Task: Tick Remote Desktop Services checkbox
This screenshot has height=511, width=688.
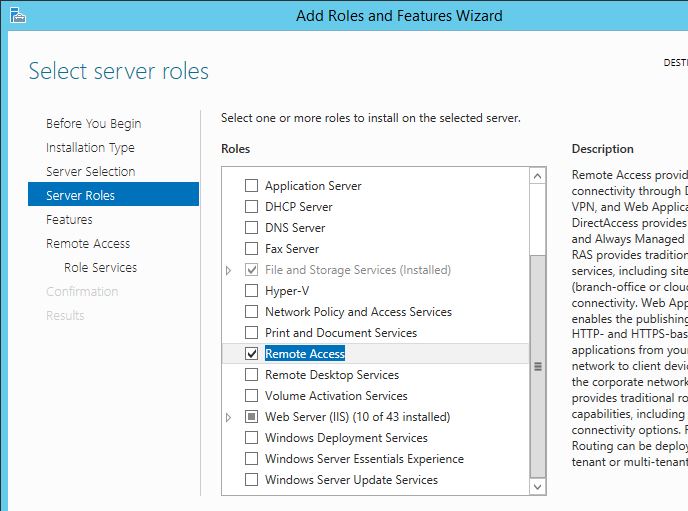Action: [x=251, y=375]
